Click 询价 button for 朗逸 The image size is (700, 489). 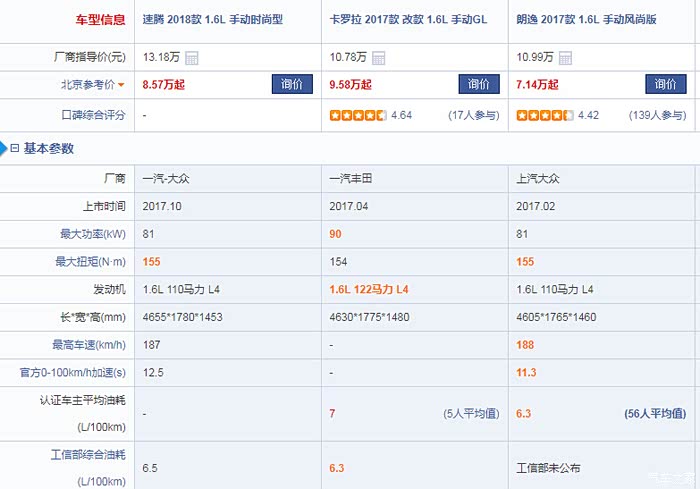tap(666, 85)
